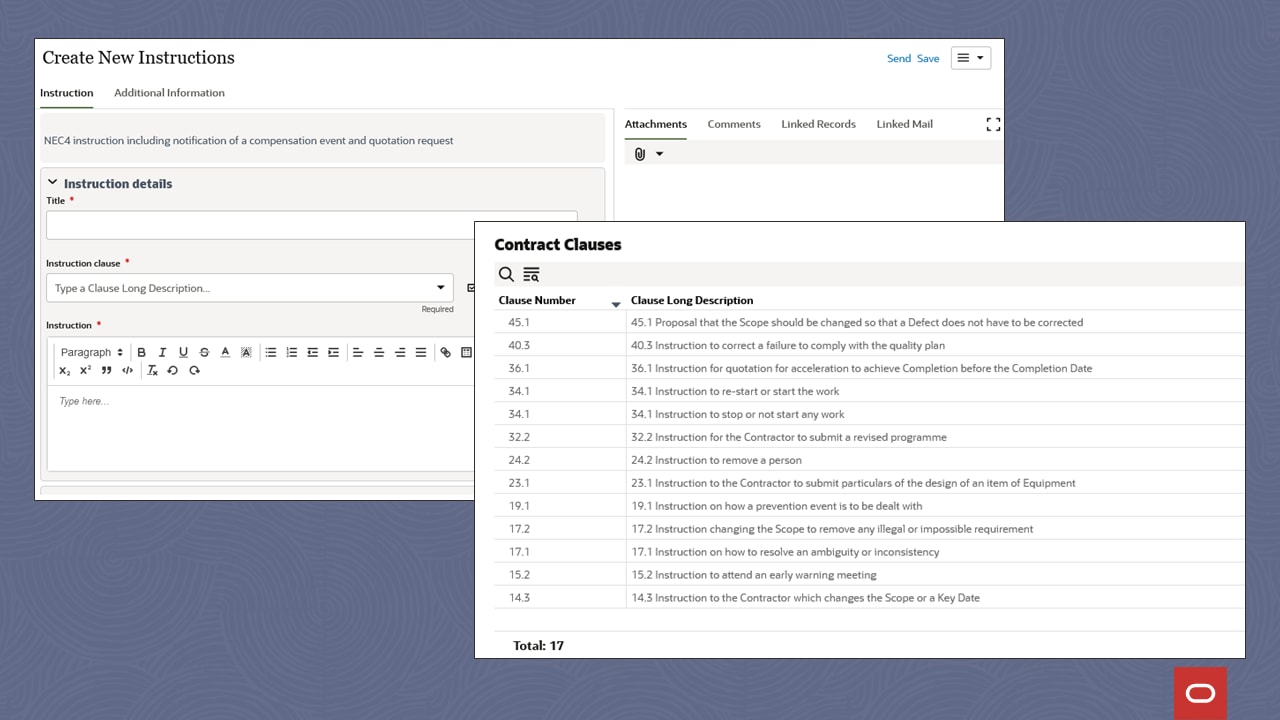1280x720 pixels.
Task: Click the strikethrough formatting icon
Action: pyautogui.click(x=204, y=352)
